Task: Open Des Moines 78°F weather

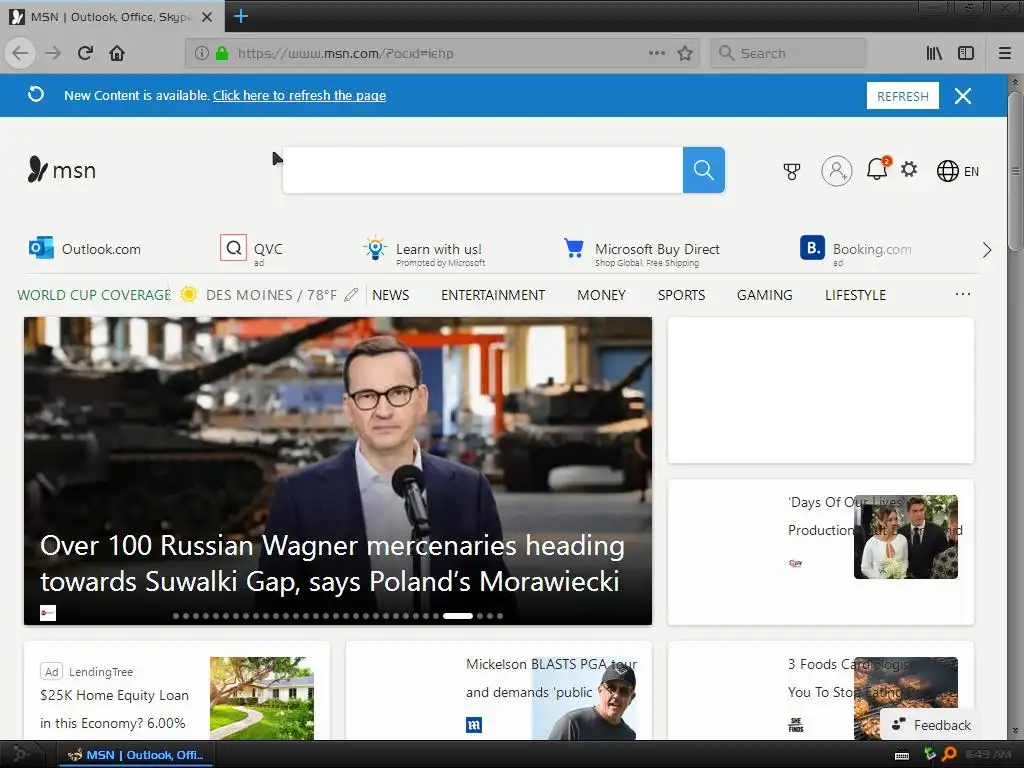Action: (259, 295)
